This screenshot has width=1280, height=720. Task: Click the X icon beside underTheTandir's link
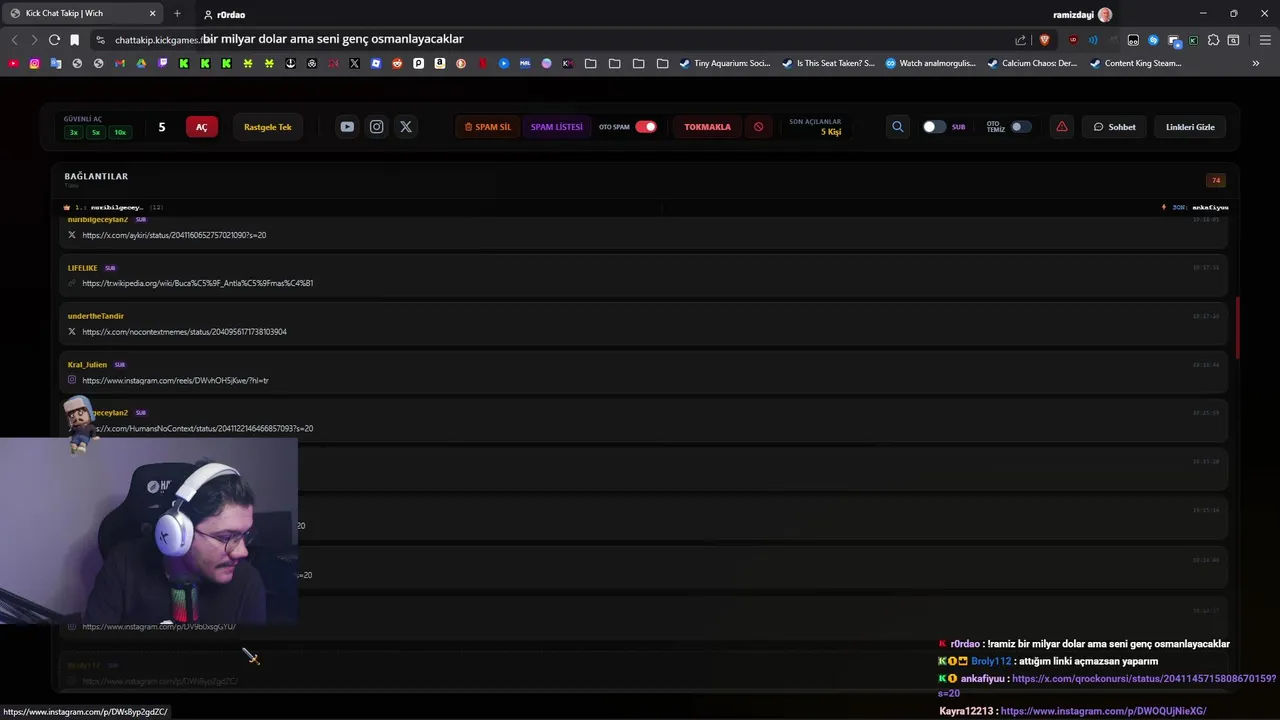point(72,332)
